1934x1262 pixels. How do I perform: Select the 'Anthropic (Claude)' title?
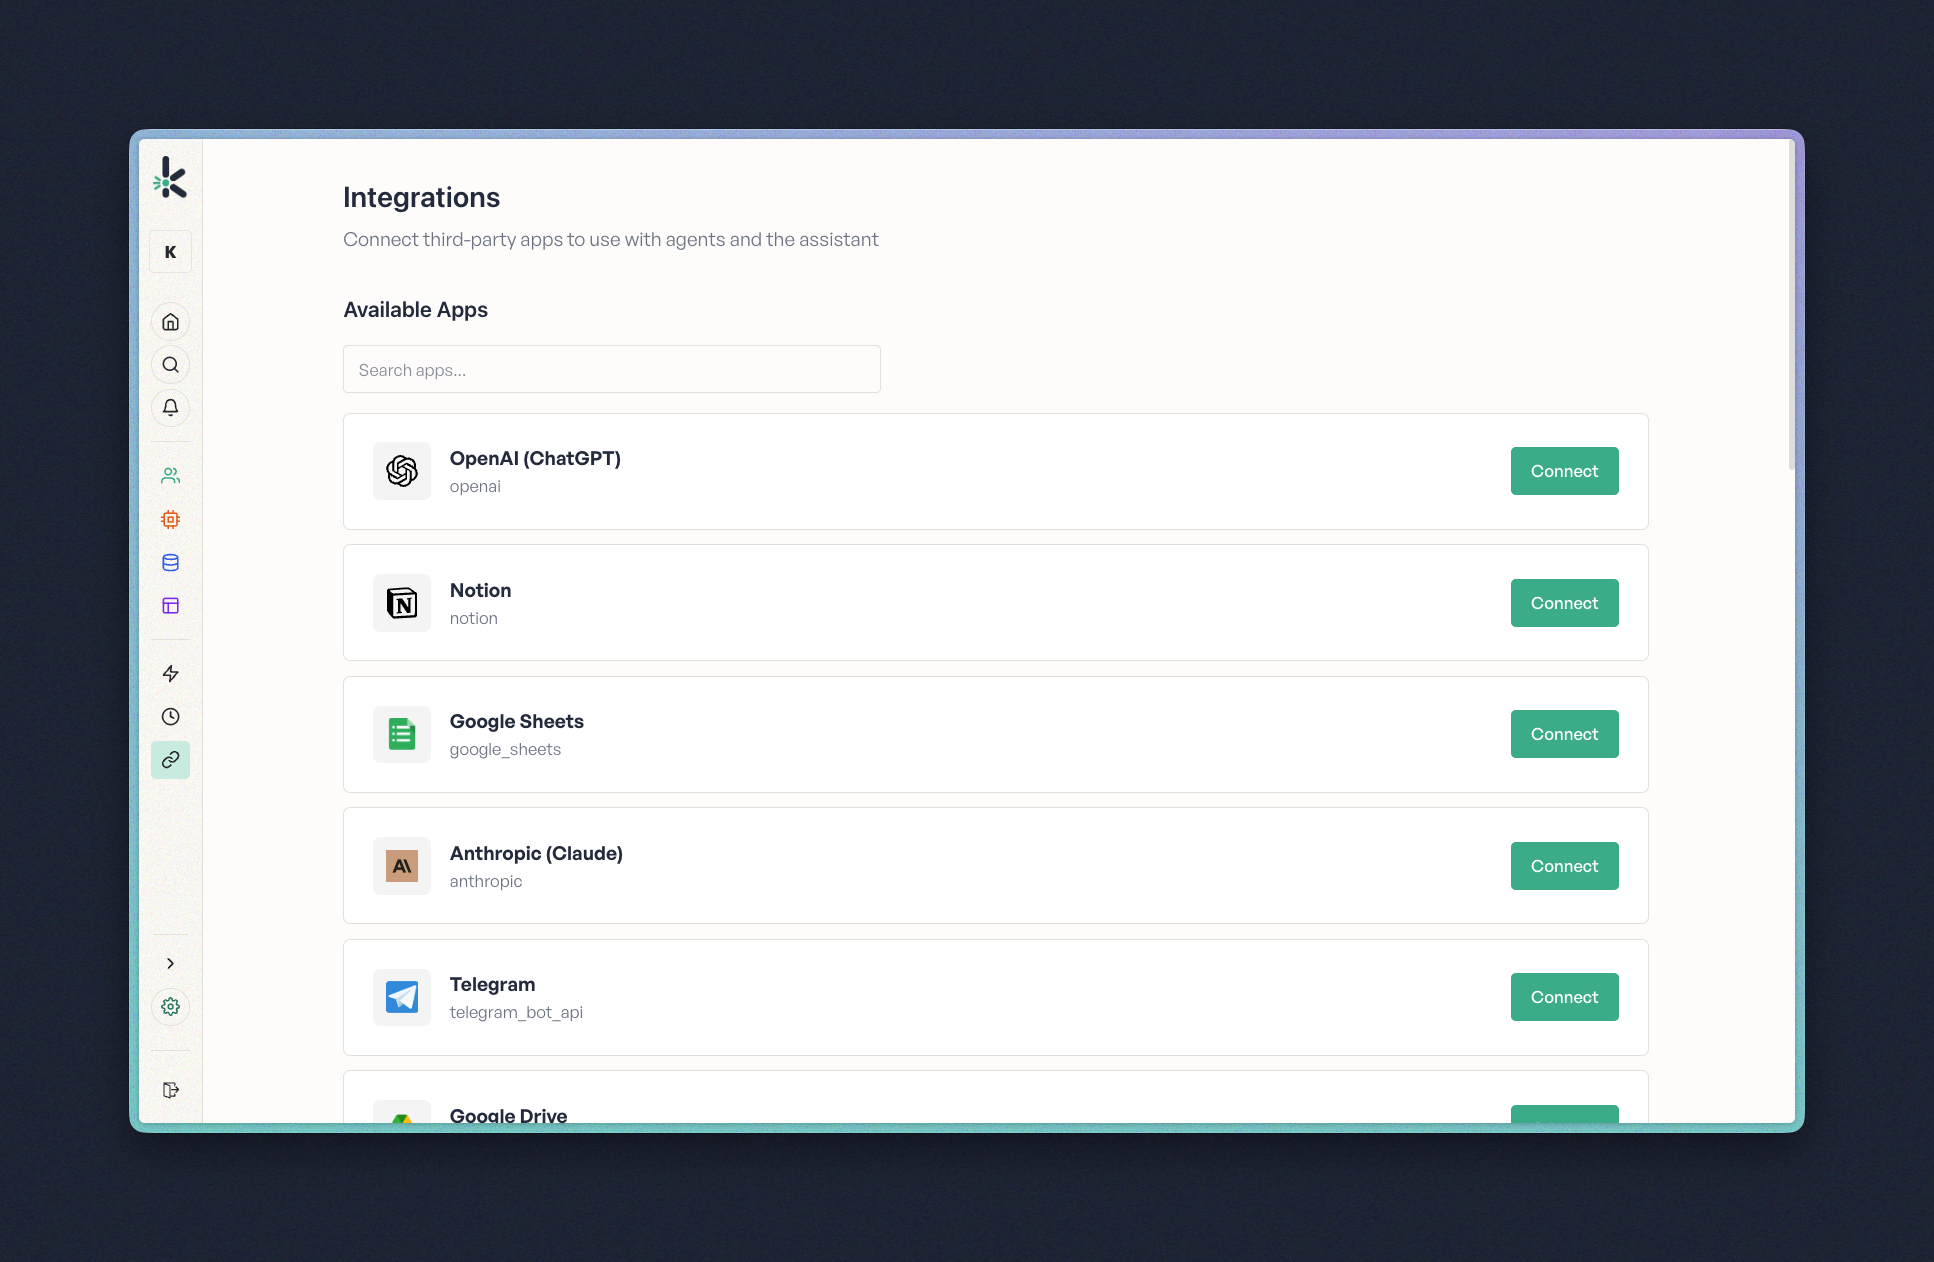[x=536, y=854]
